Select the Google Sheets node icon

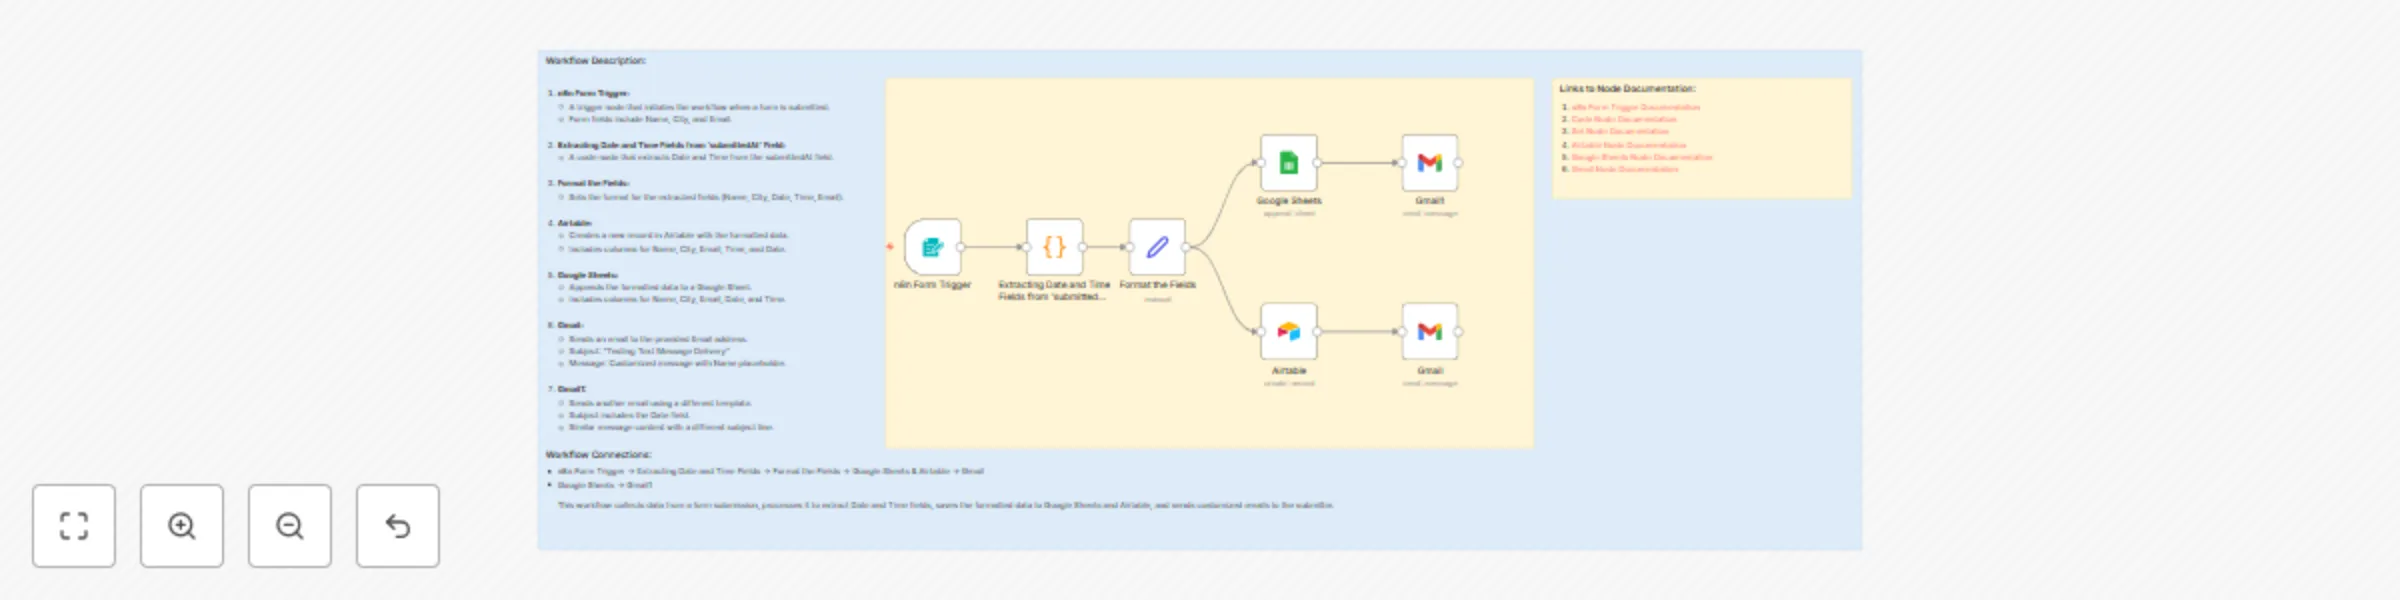point(1289,162)
